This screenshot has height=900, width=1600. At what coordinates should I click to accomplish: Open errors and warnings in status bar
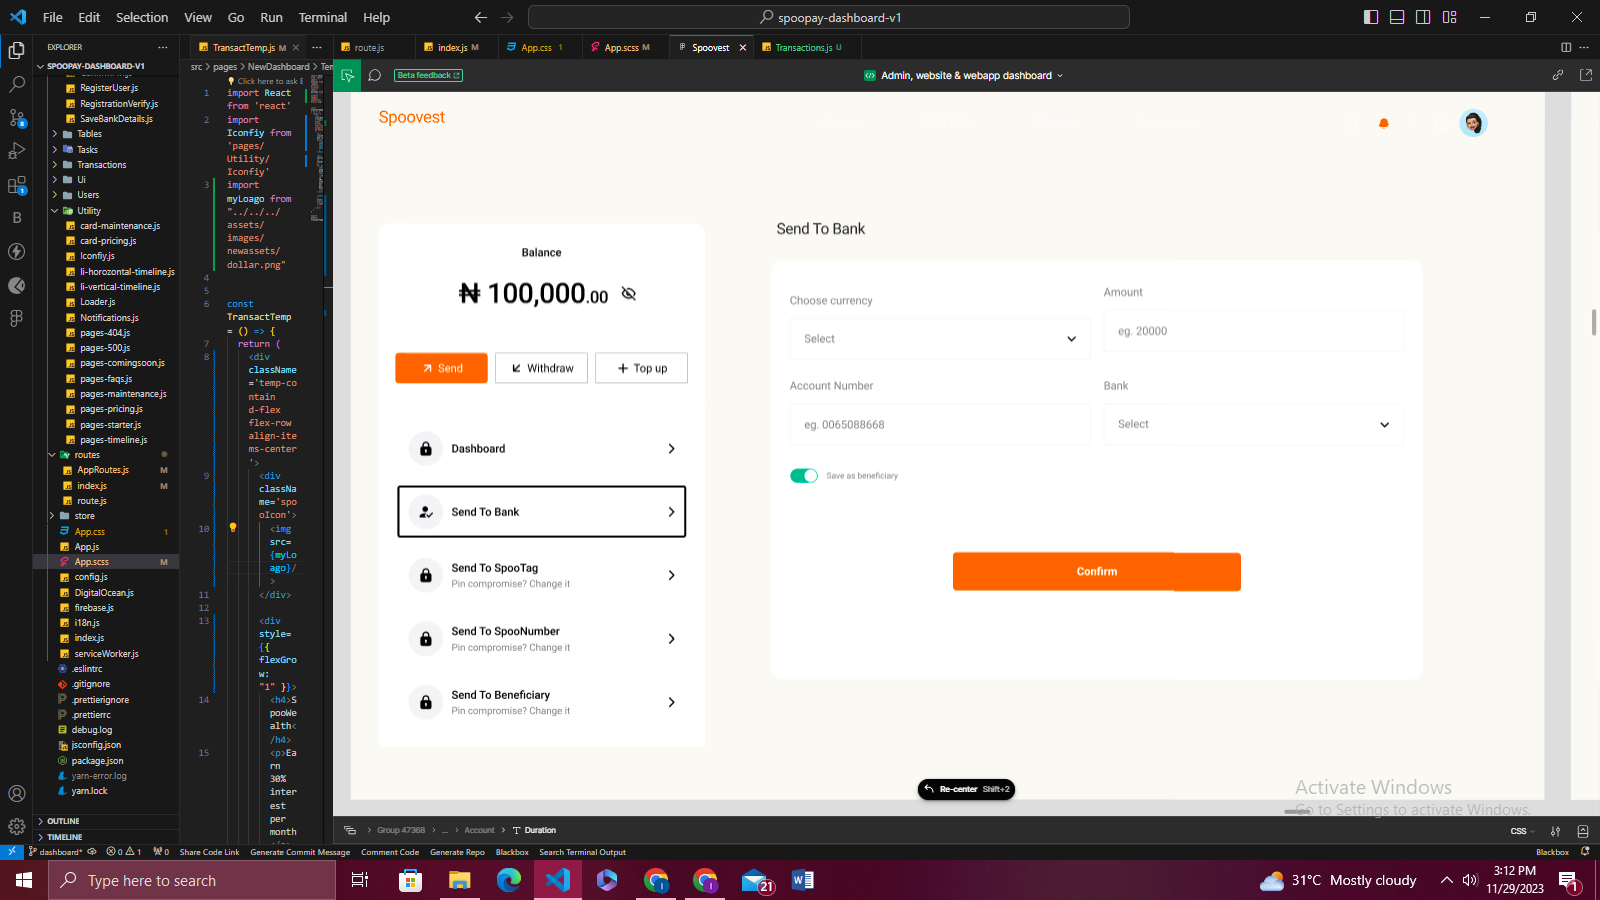click(125, 852)
